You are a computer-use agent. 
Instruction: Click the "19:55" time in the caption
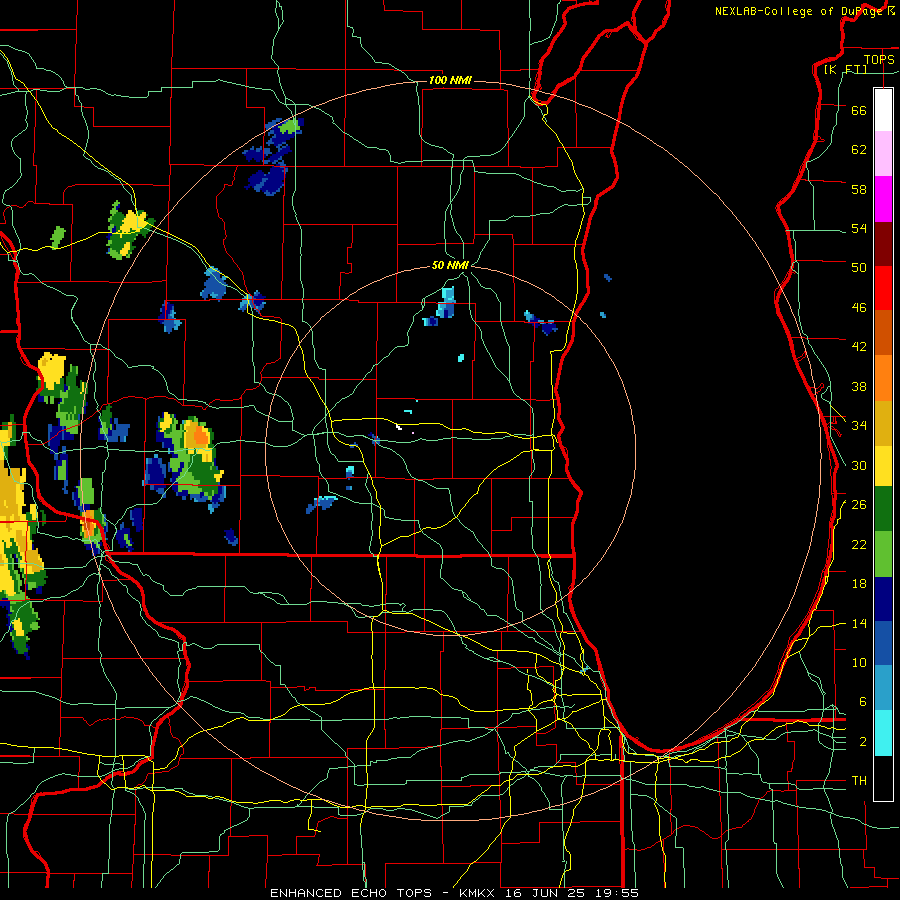tap(618, 893)
